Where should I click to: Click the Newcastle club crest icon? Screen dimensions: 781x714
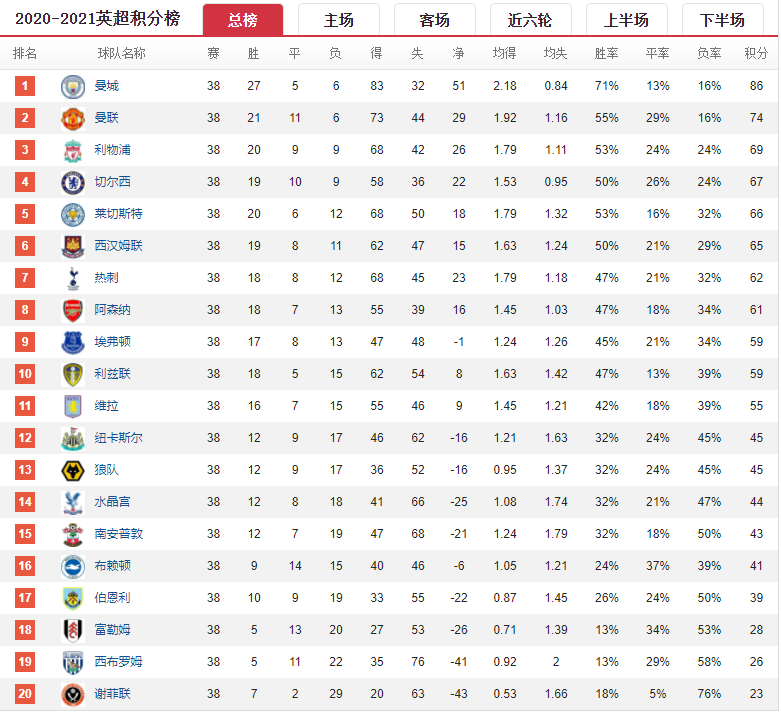[73, 438]
